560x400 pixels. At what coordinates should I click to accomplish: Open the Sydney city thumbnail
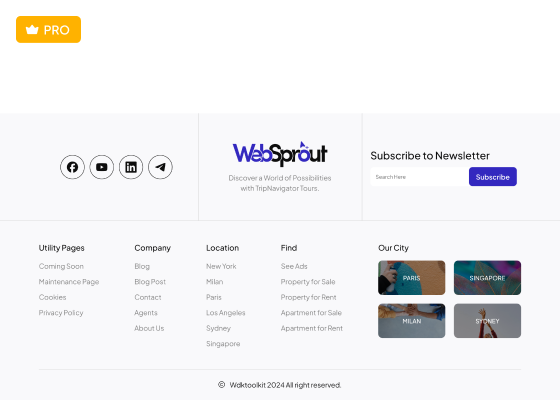pos(488,321)
